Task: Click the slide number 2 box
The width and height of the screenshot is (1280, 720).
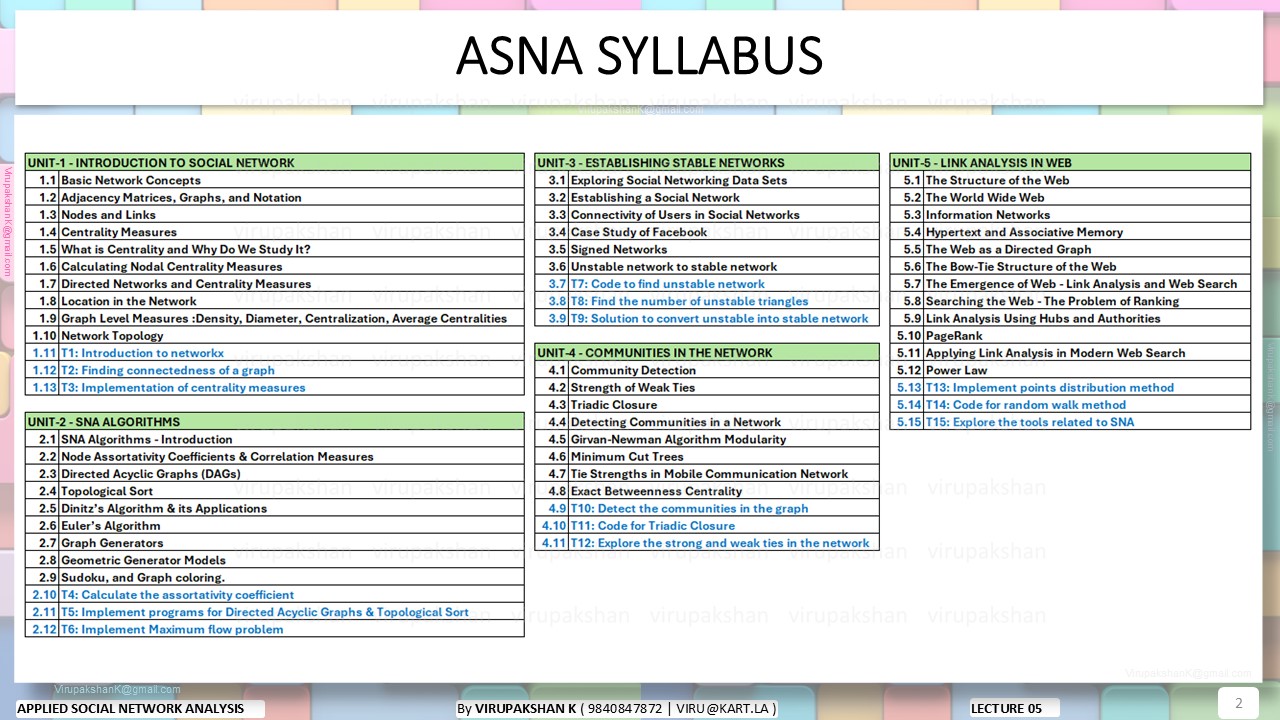Action: click(x=1239, y=703)
